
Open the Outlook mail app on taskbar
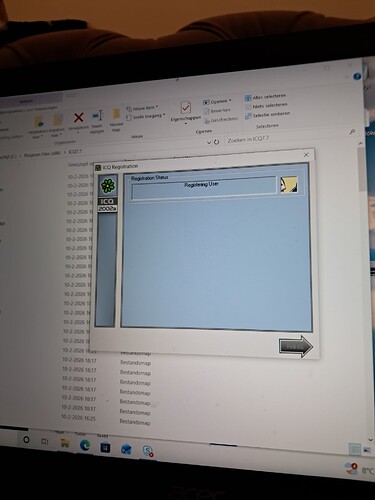[x=126, y=450]
